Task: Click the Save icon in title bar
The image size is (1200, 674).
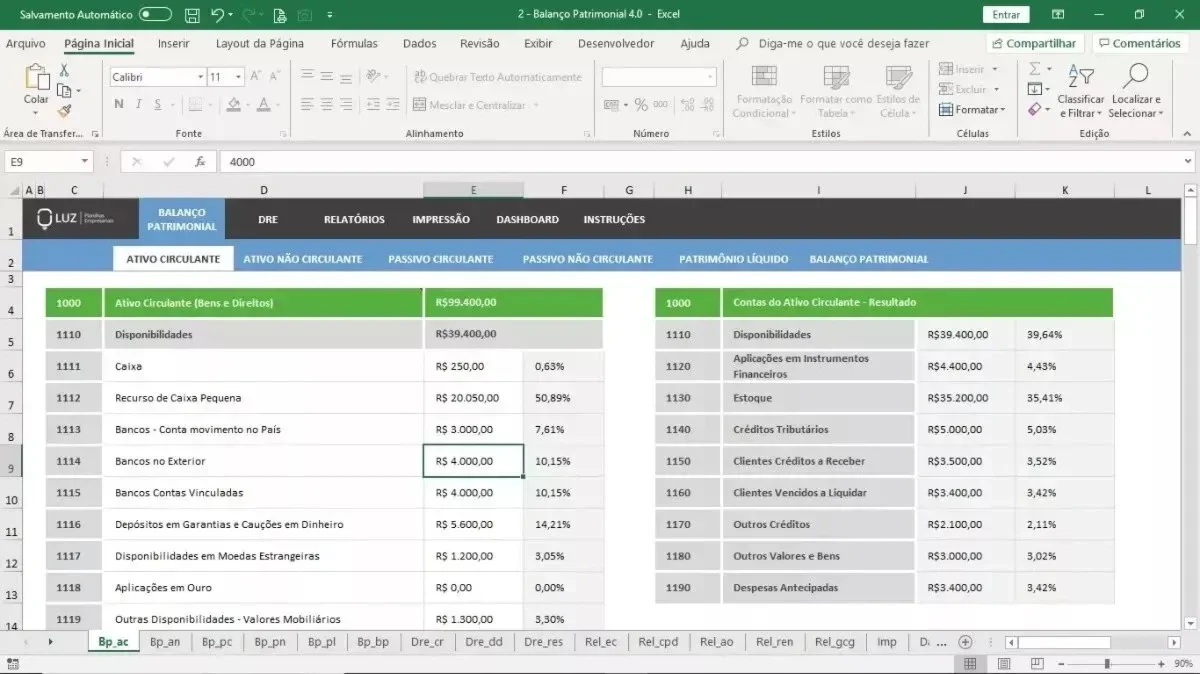Action: [192, 15]
